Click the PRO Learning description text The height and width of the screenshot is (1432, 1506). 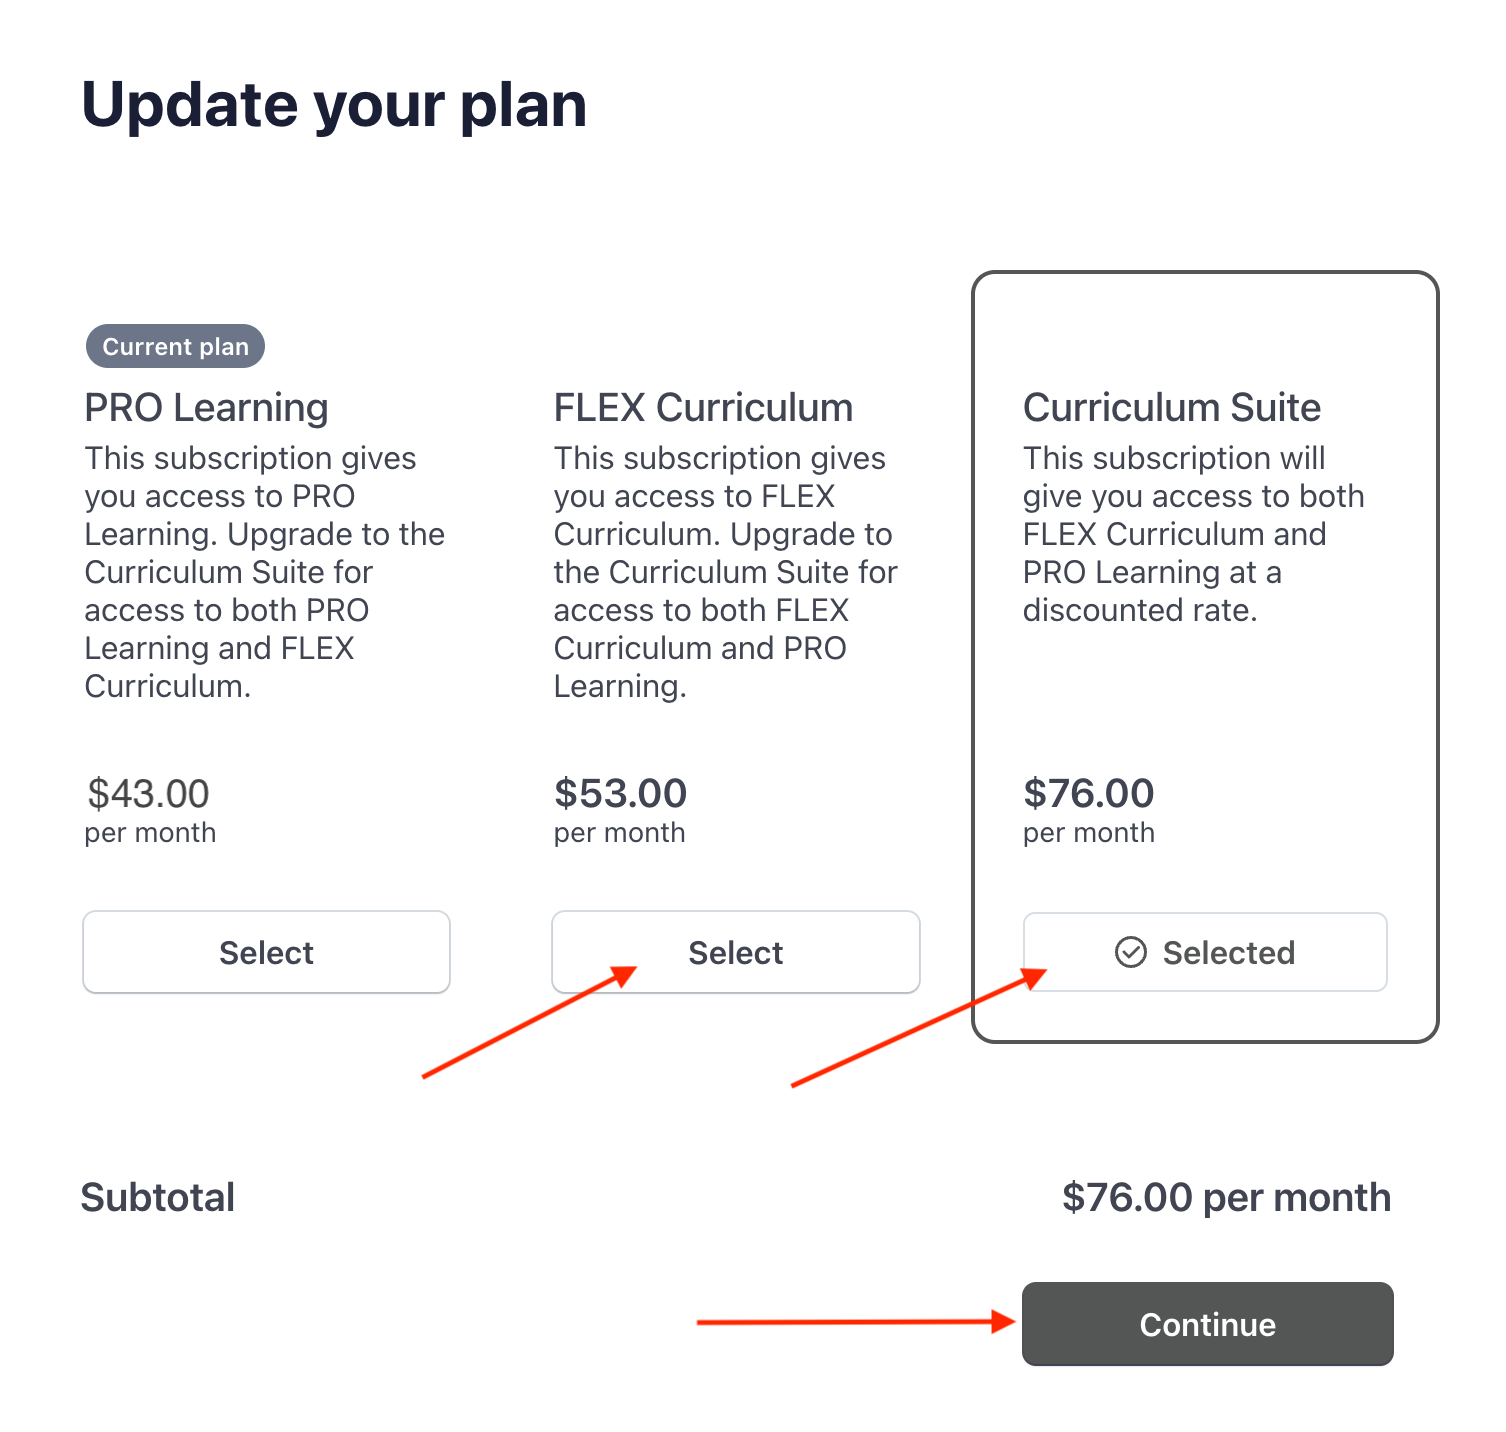(264, 572)
